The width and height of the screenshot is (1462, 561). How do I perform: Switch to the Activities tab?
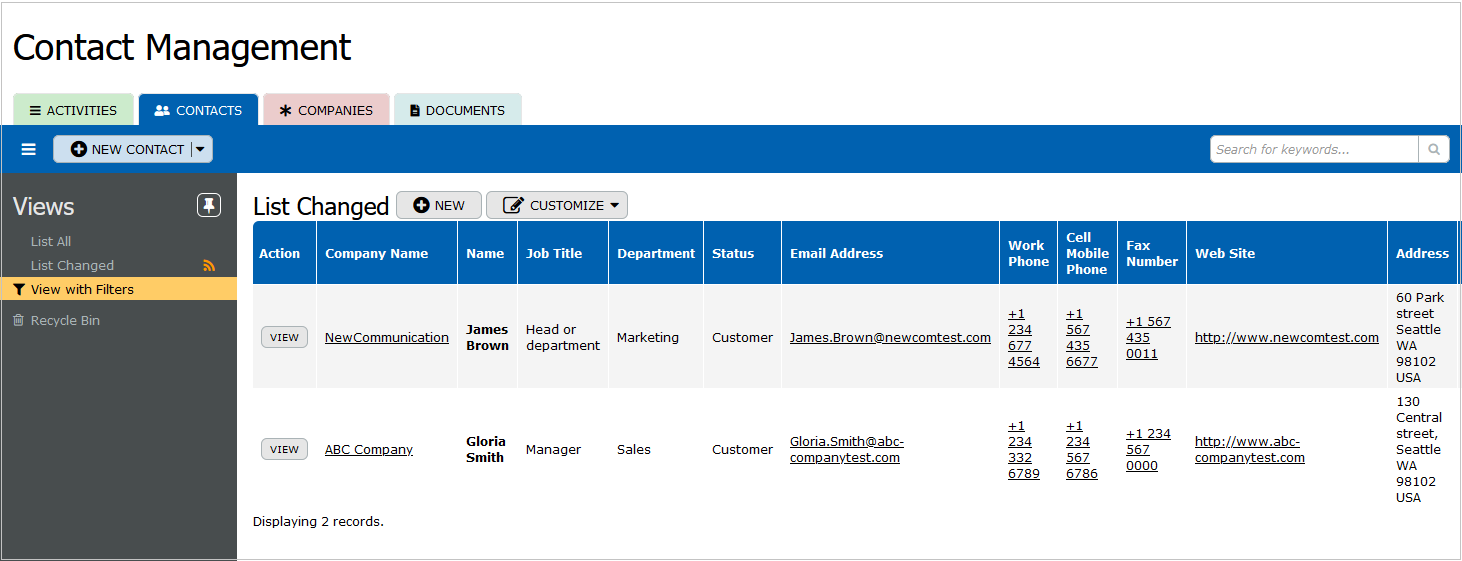73,110
